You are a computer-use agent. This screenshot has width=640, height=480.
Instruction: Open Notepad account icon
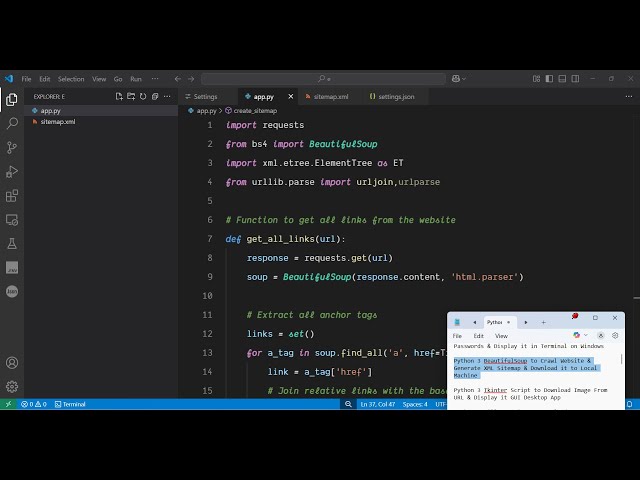pos(601,336)
